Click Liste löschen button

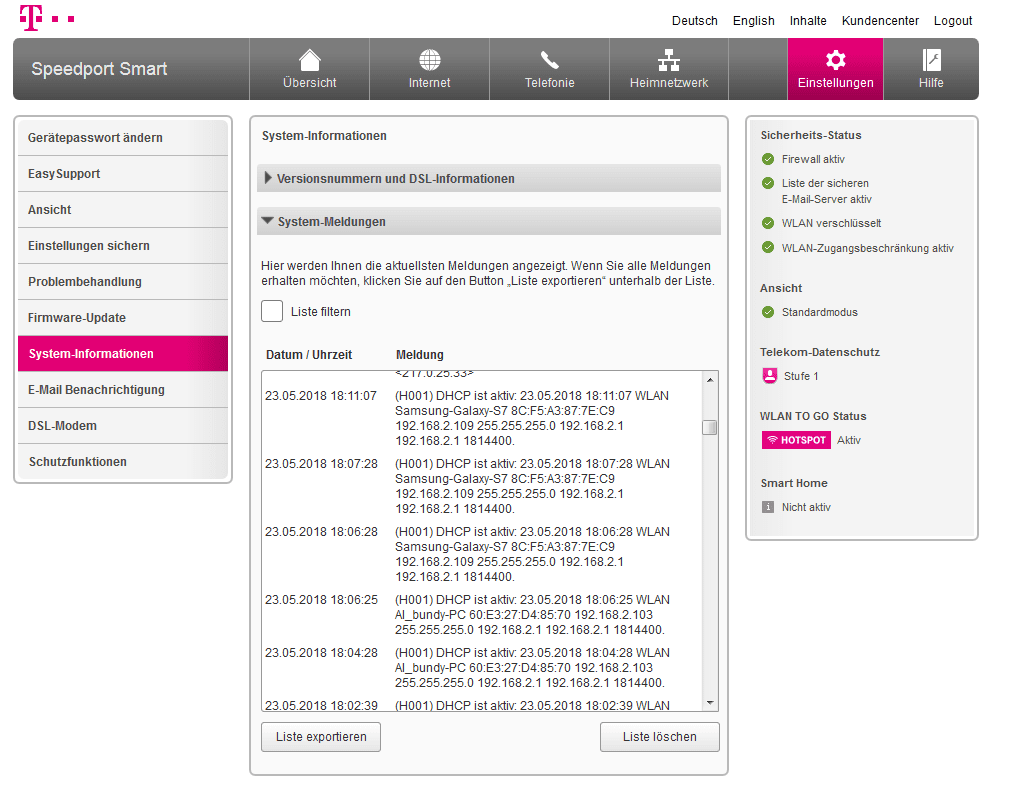click(x=660, y=737)
